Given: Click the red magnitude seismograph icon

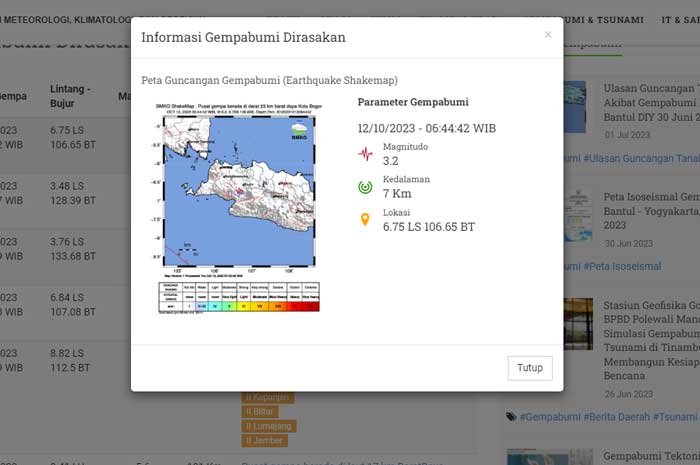Looking at the screenshot, I should click(365, 154).
